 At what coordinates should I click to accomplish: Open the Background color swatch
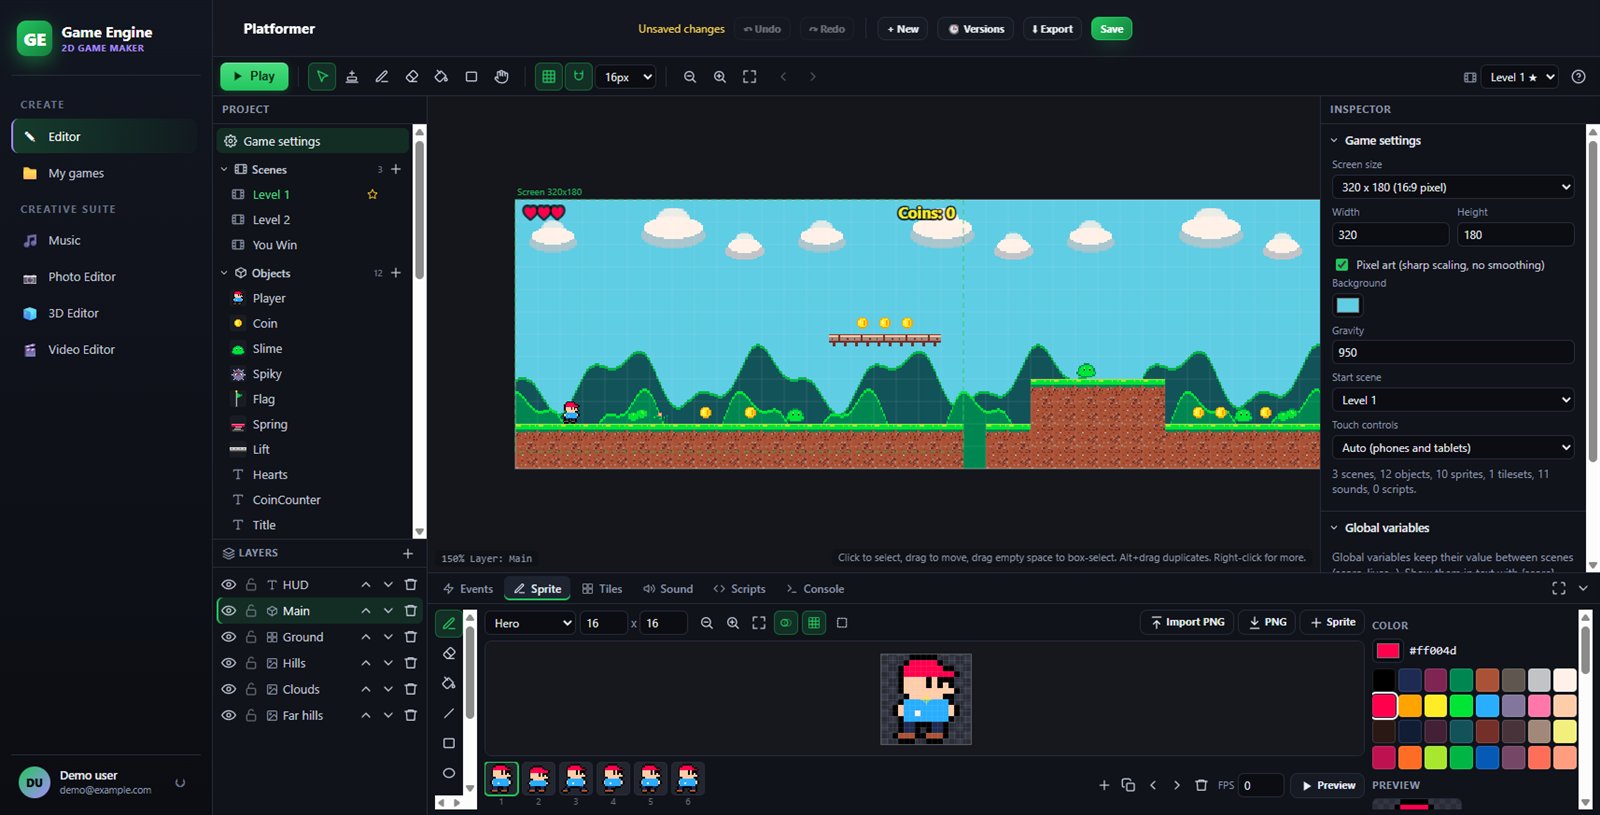click(x=1348, y=306)
